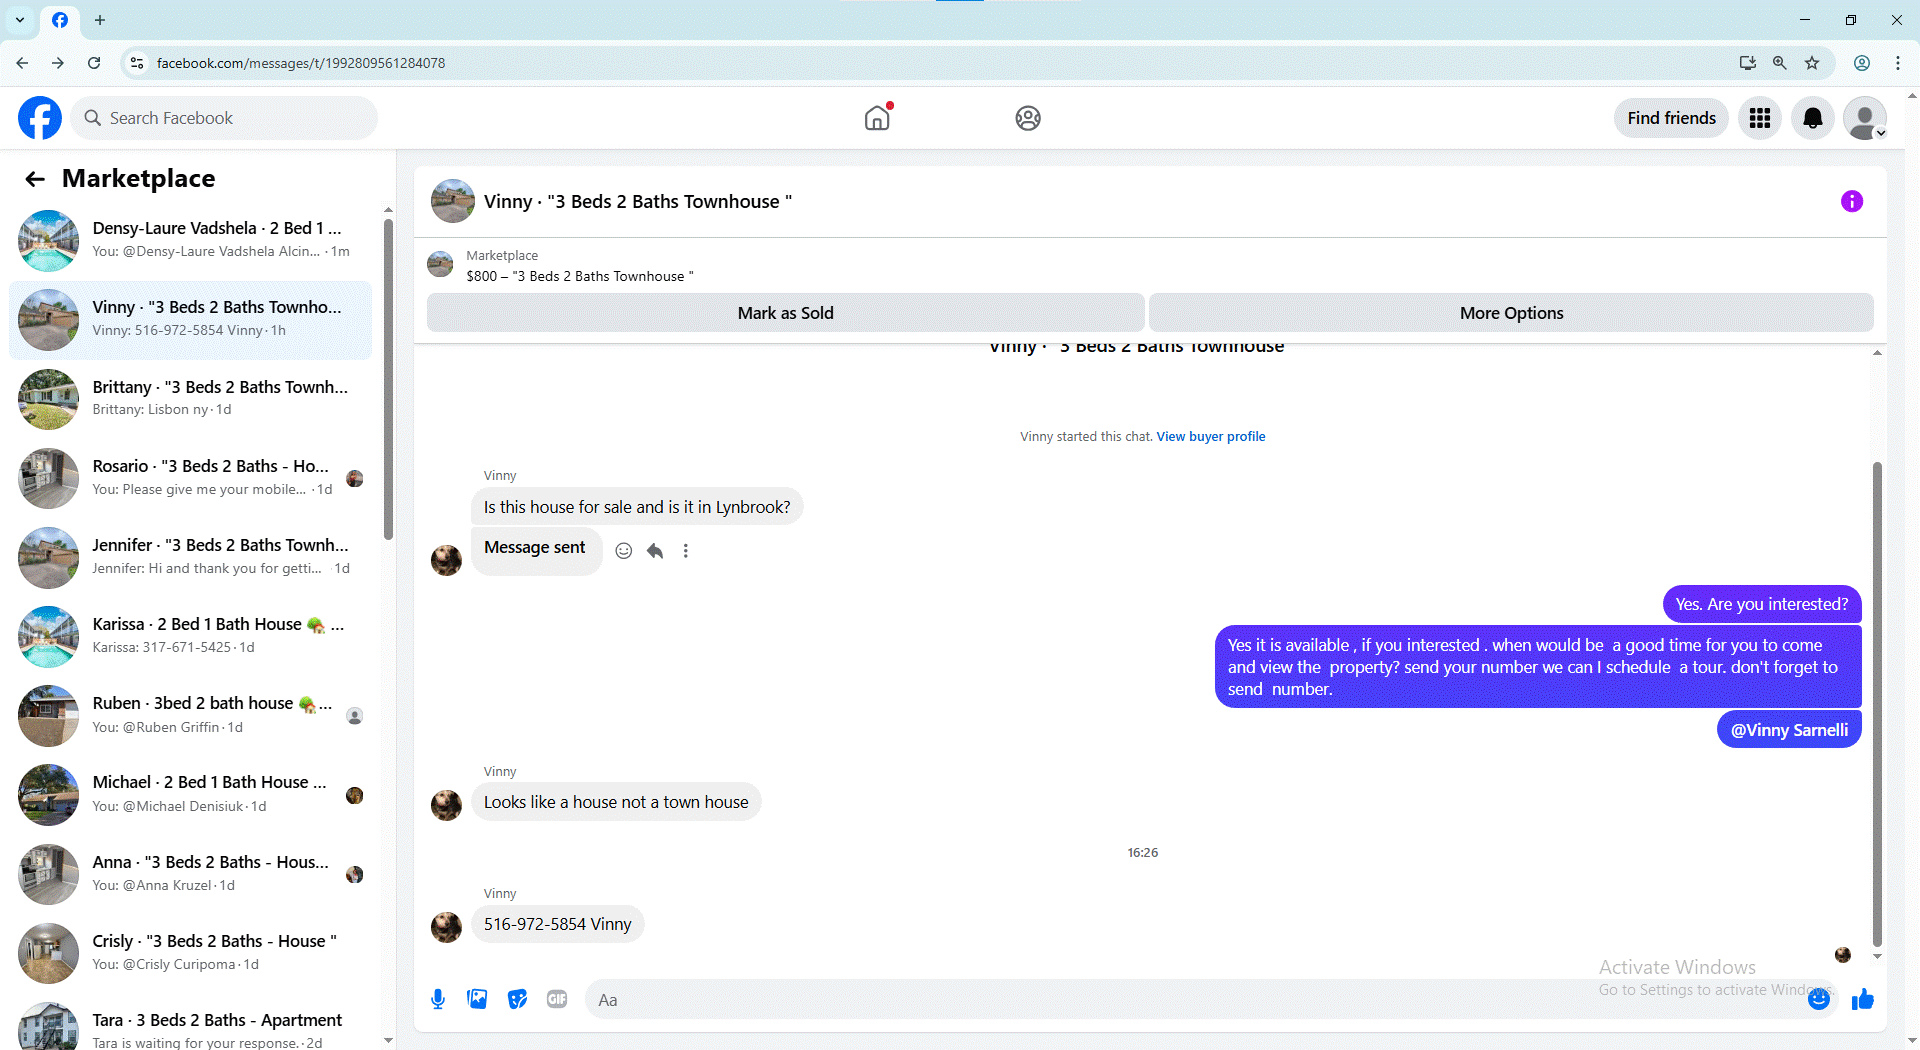Viewport: 1920px width, 1050px height.
Task: Focus the Search Facebook field
Action: (x=224, y=118)
